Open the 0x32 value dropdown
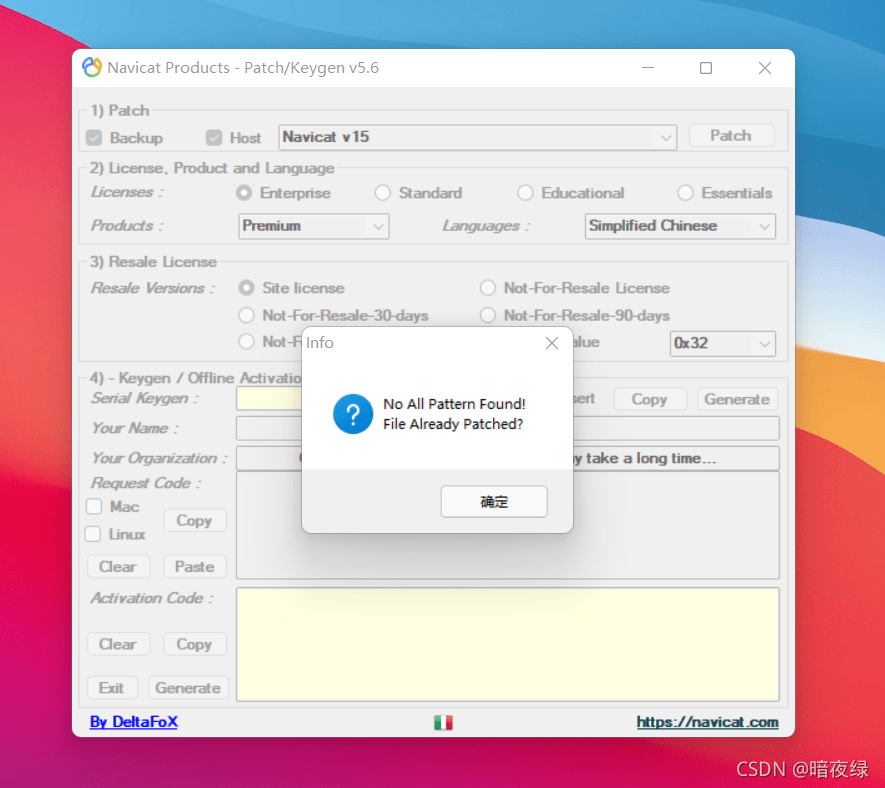Viewport: 885px width, 788px height. pyautogui.click(x=722, y=343)
